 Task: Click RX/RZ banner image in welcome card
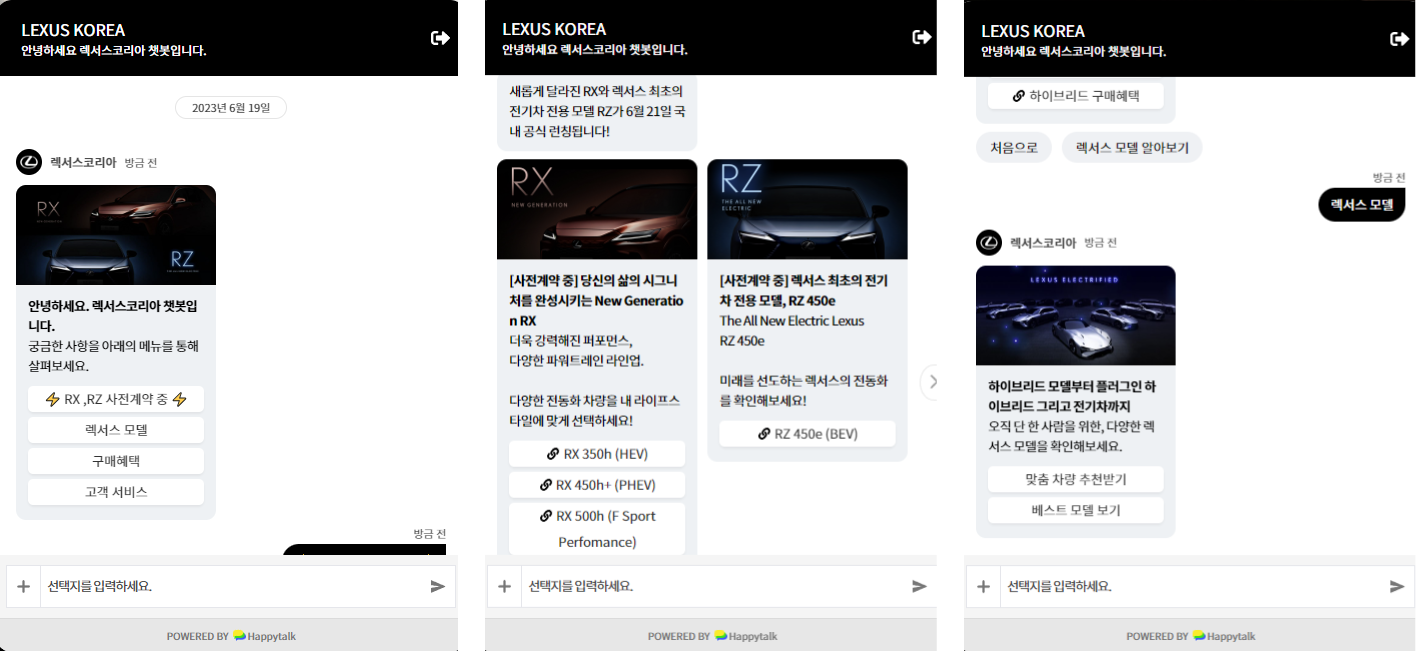(116, 235)
